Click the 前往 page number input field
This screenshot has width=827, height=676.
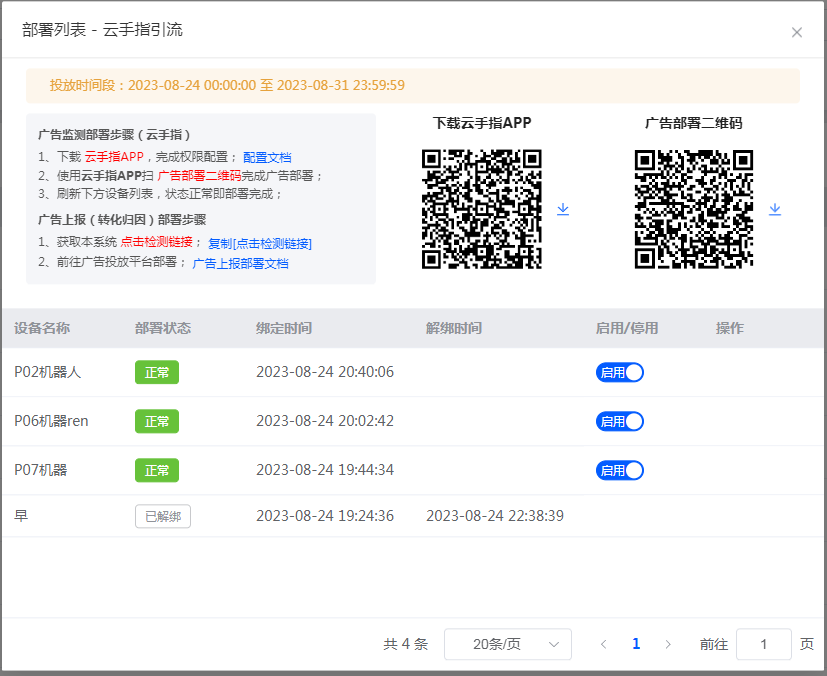763,645
